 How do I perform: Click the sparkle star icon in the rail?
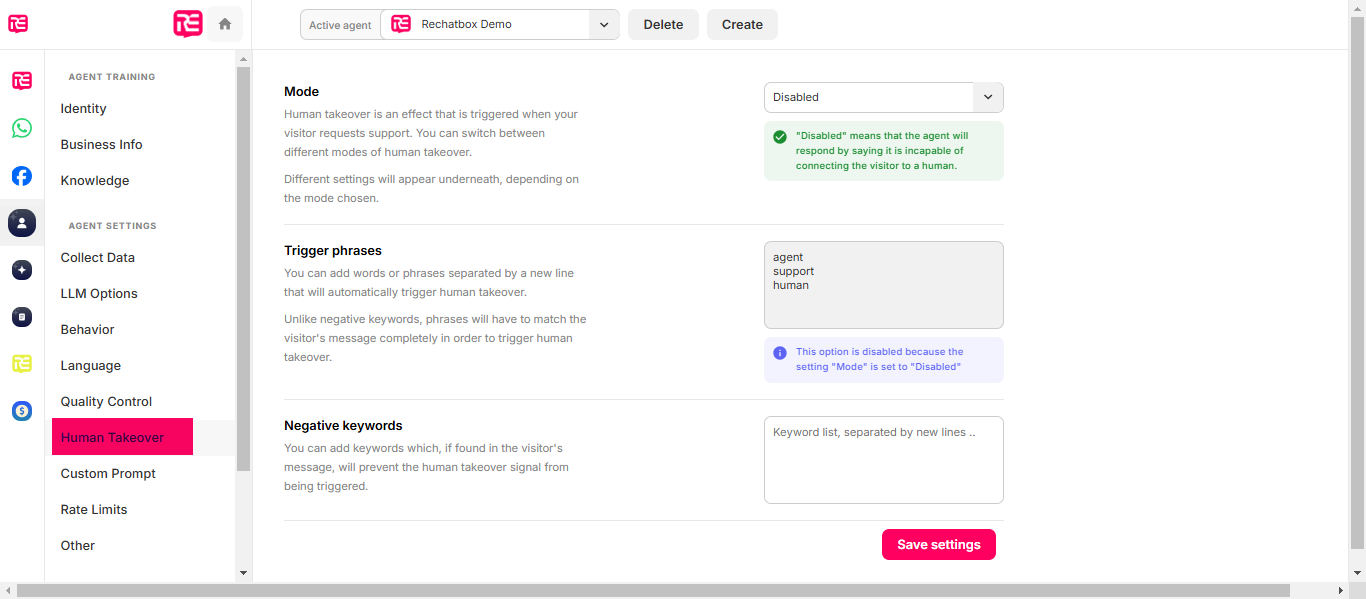[x=22, y=270]
